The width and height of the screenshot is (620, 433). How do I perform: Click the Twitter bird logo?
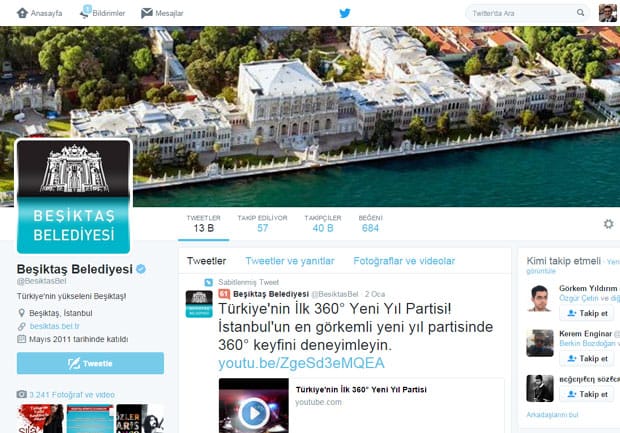point(344,13)
